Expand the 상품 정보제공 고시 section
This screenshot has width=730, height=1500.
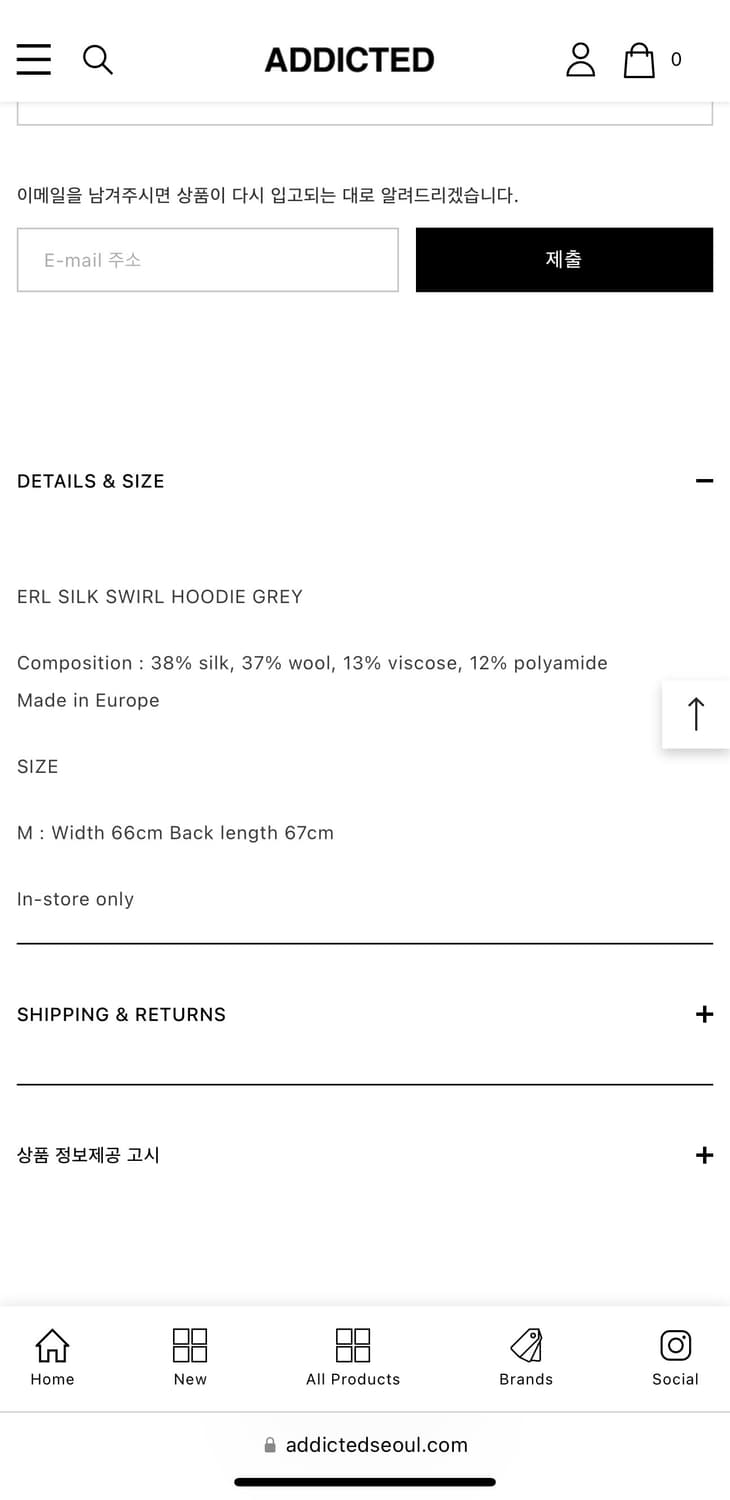tap(704, 1155)
